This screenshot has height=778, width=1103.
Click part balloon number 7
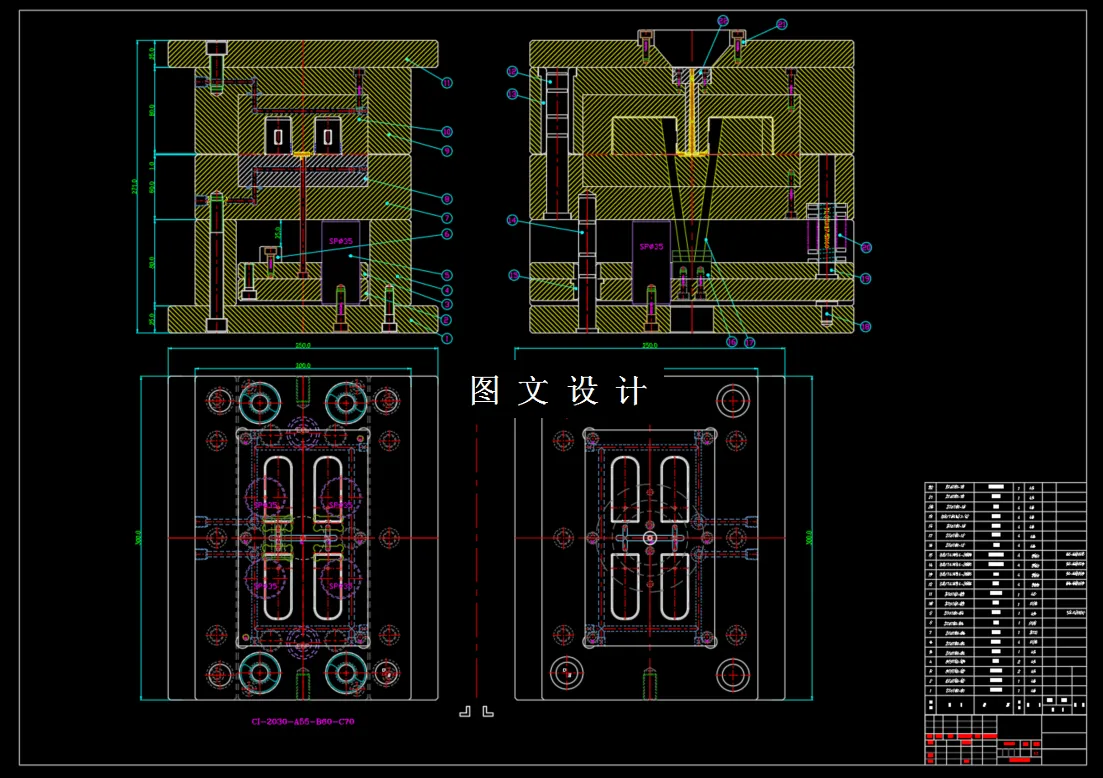pos(447,218)
